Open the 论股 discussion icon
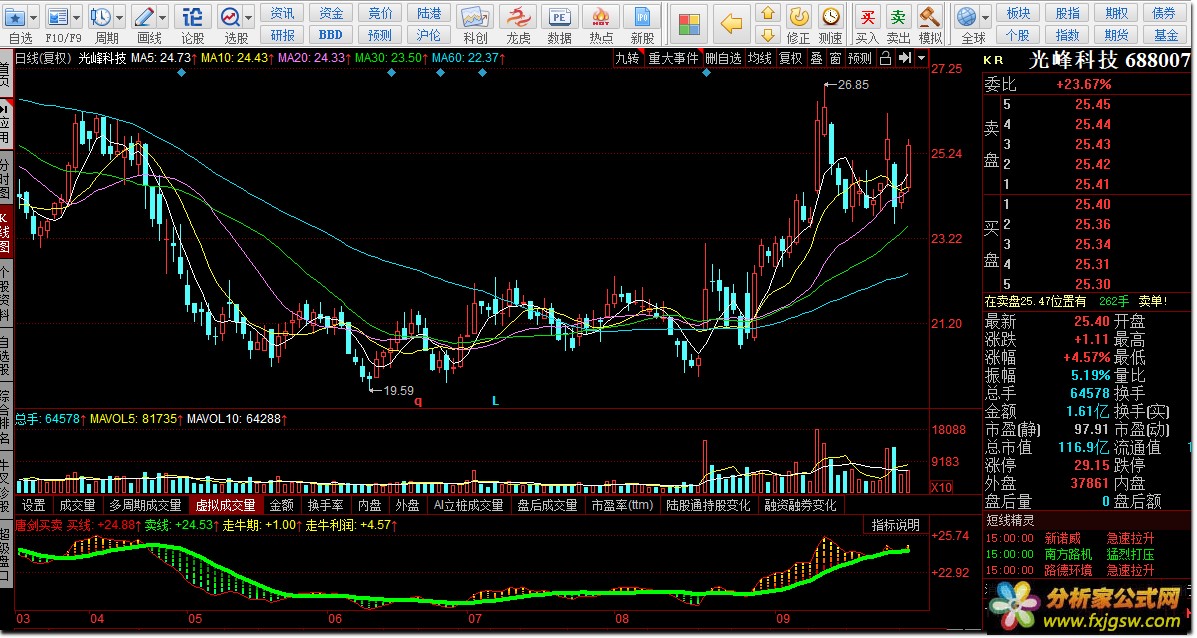The image size is (1197, 638). click(193, 17)
